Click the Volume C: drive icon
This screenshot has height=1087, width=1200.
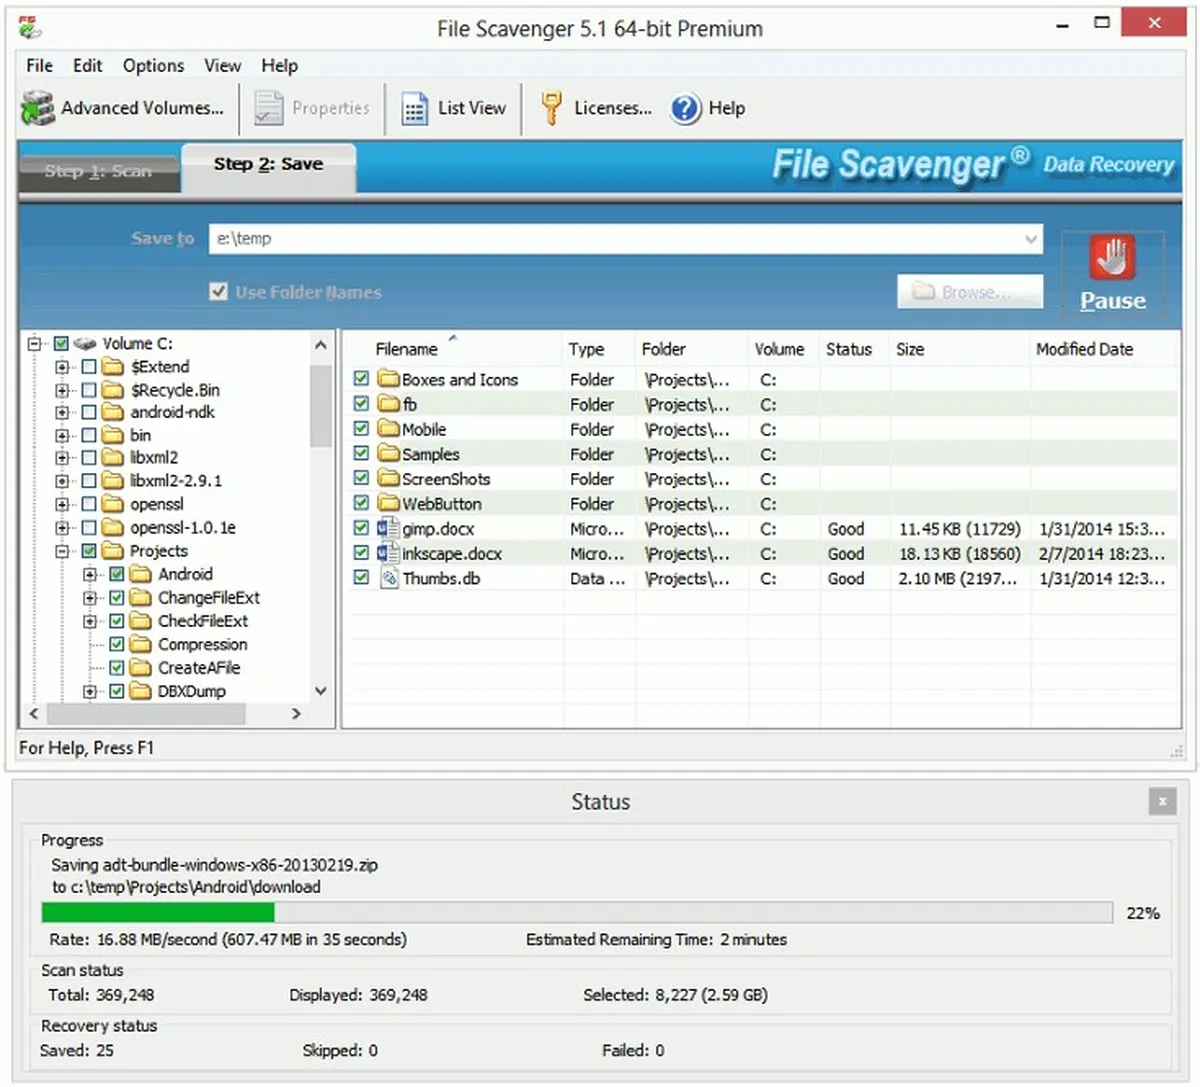[85, 344]
